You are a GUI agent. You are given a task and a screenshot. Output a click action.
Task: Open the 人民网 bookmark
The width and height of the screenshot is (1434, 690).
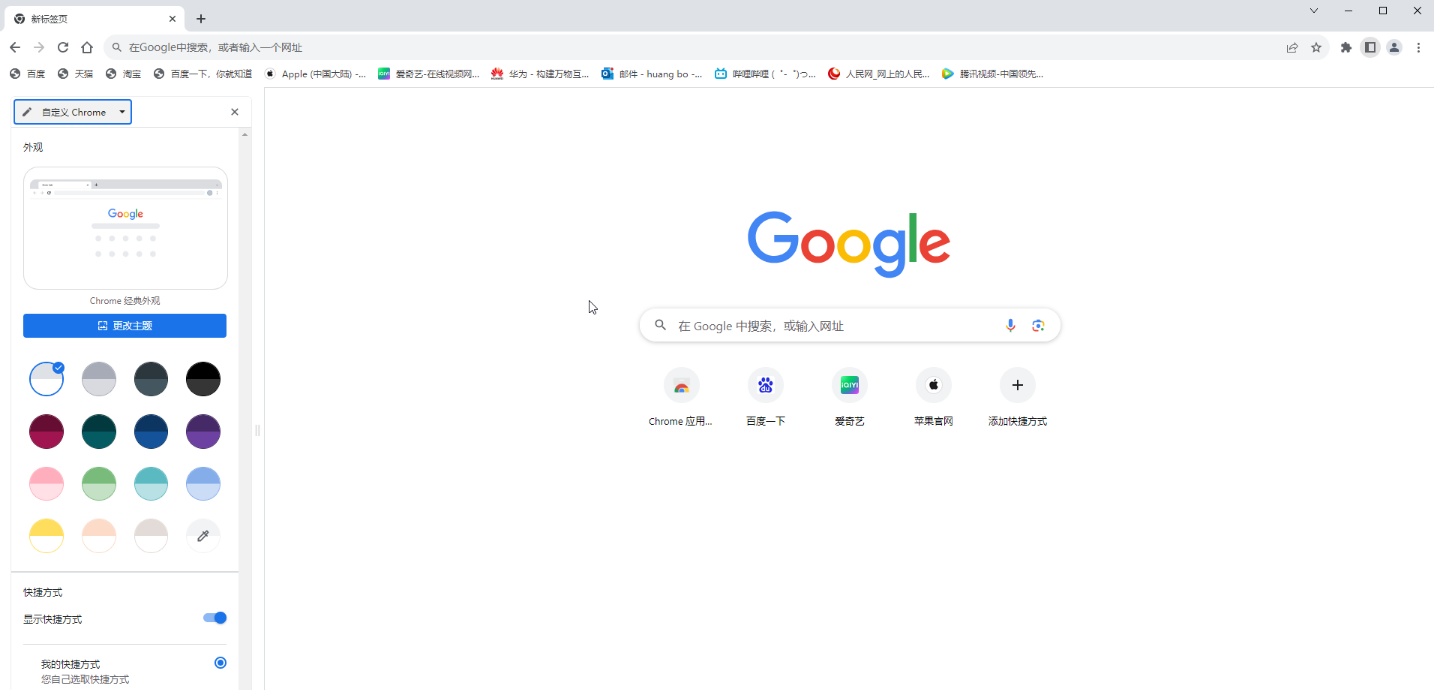(879, 73)
